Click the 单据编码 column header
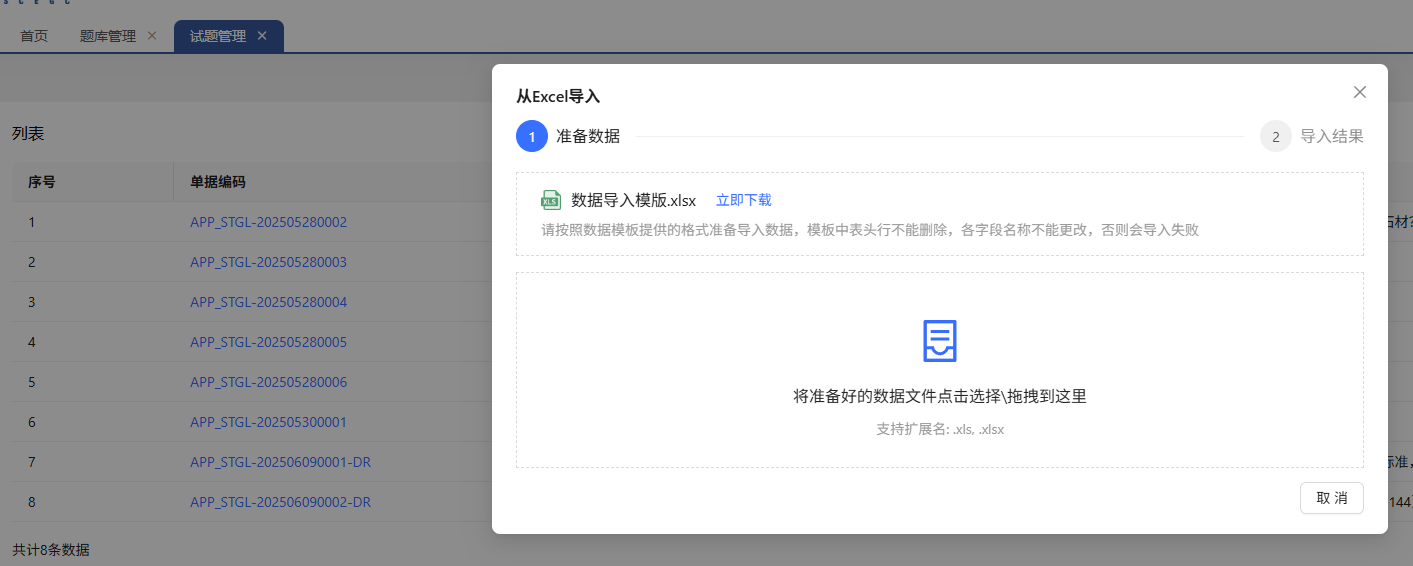The image size is (1413, 566). [x=218, y=182]
